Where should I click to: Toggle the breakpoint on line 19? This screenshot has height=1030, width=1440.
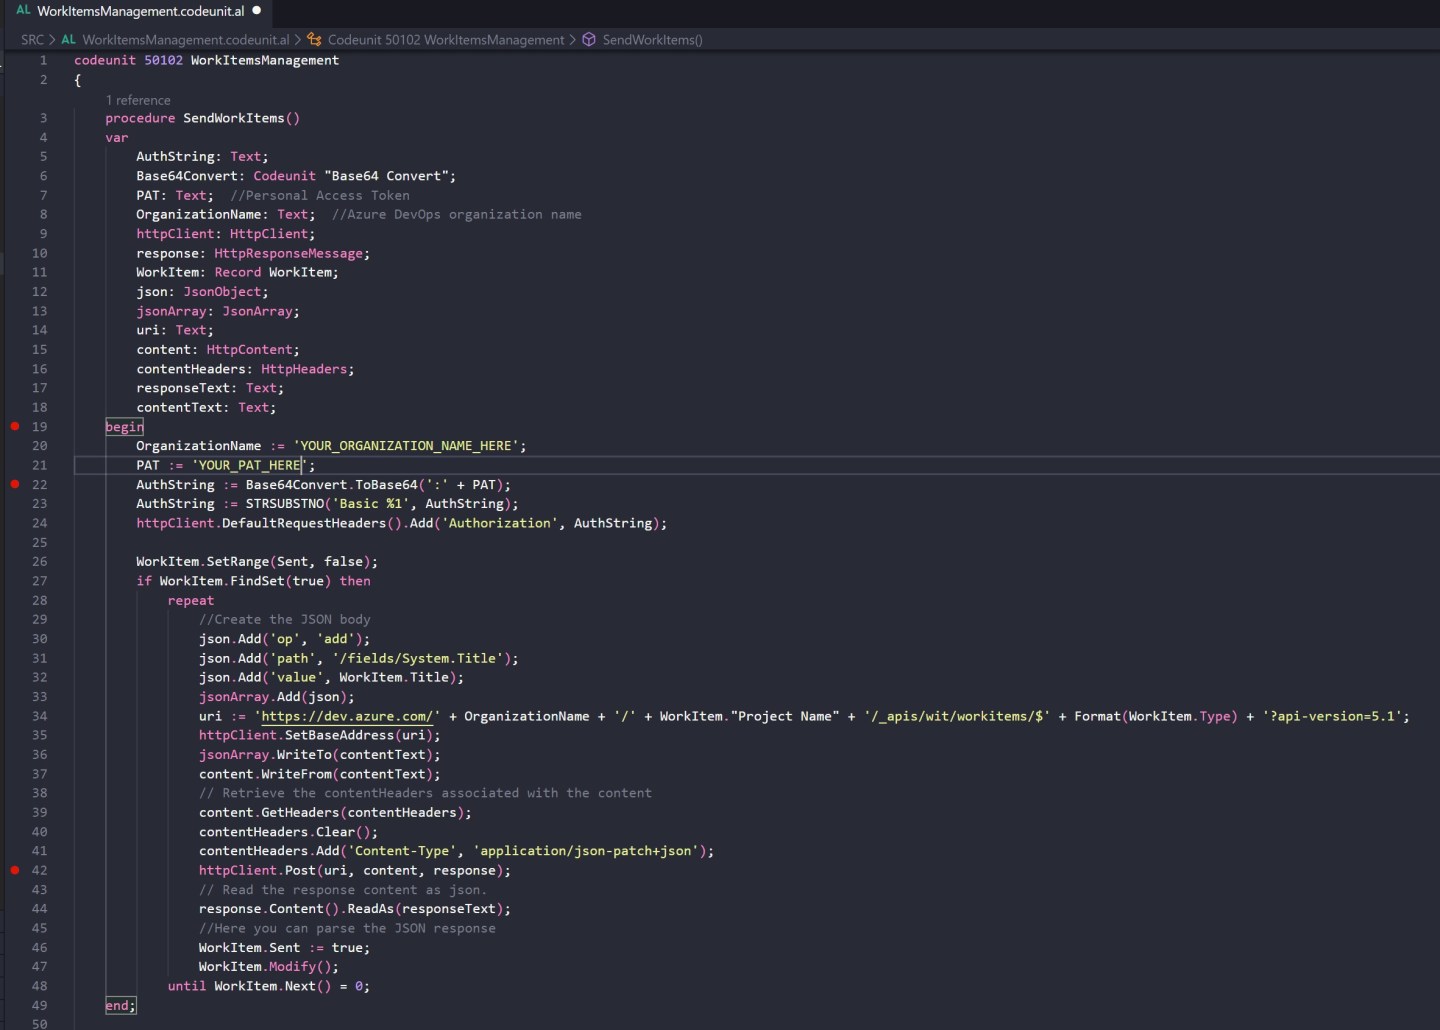pyautogui.click(x=15, y=426)
